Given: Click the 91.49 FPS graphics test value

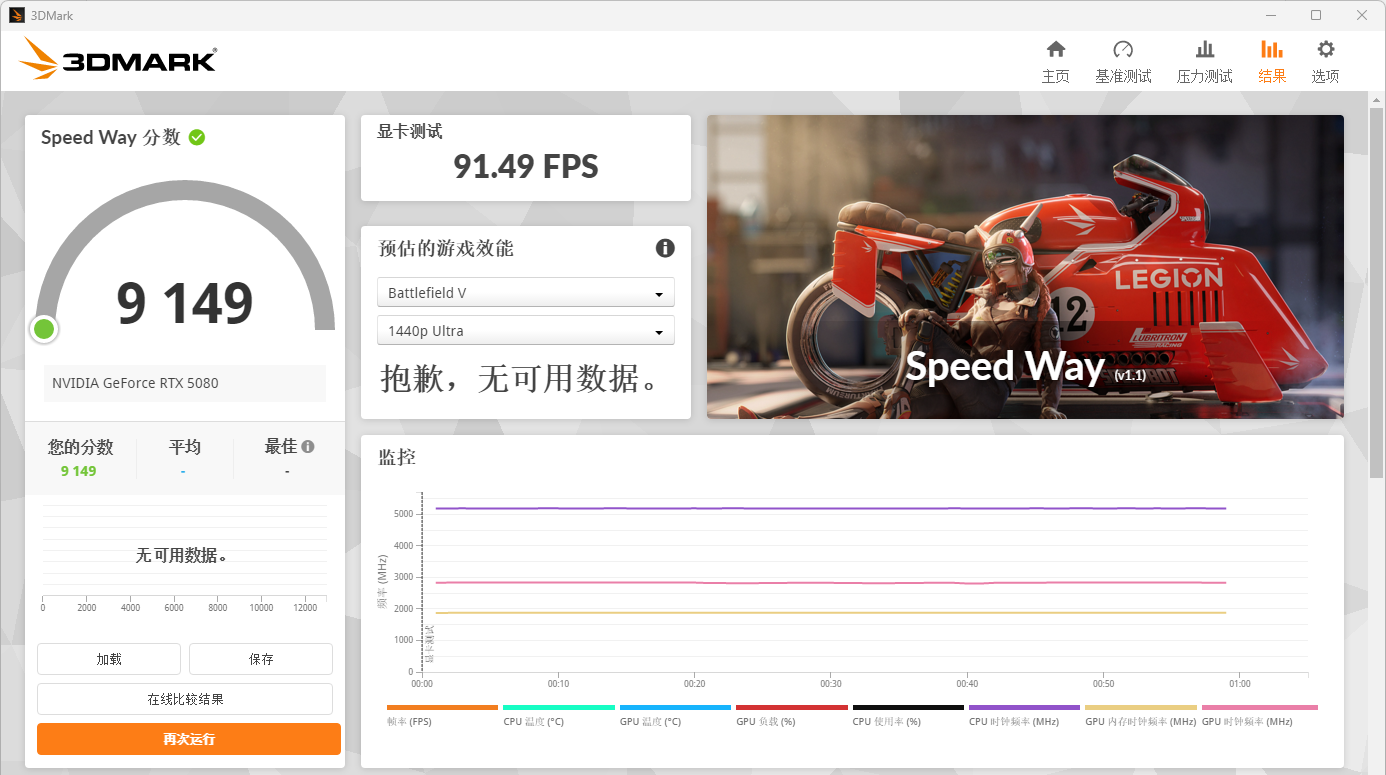Looking at the screenshot, I should pos(526,165).
